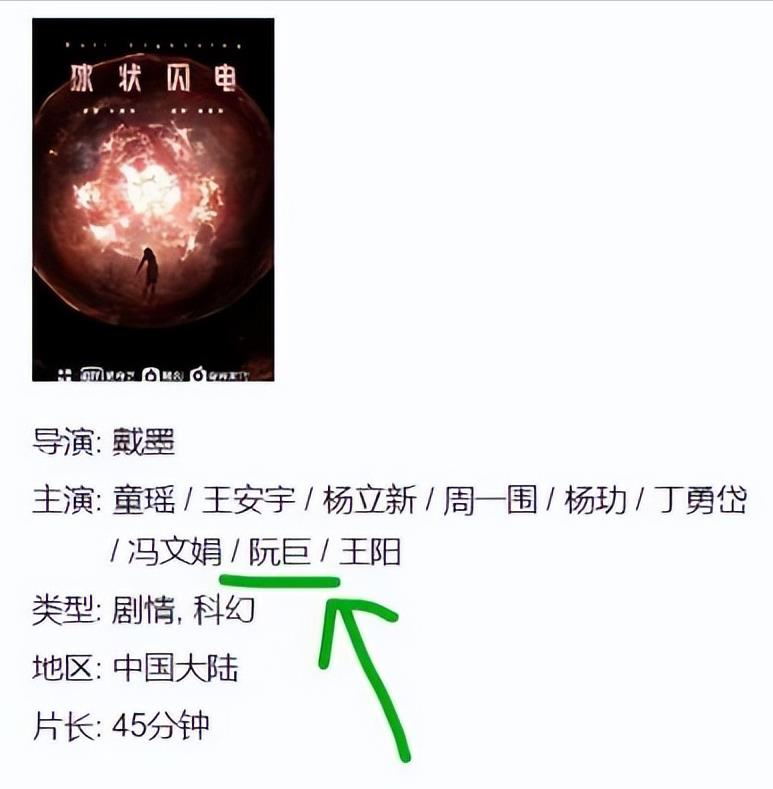The height and width of the screenshot is (789, 773).
Task: Click actor name 杨立新
Action: coord(369,500)
